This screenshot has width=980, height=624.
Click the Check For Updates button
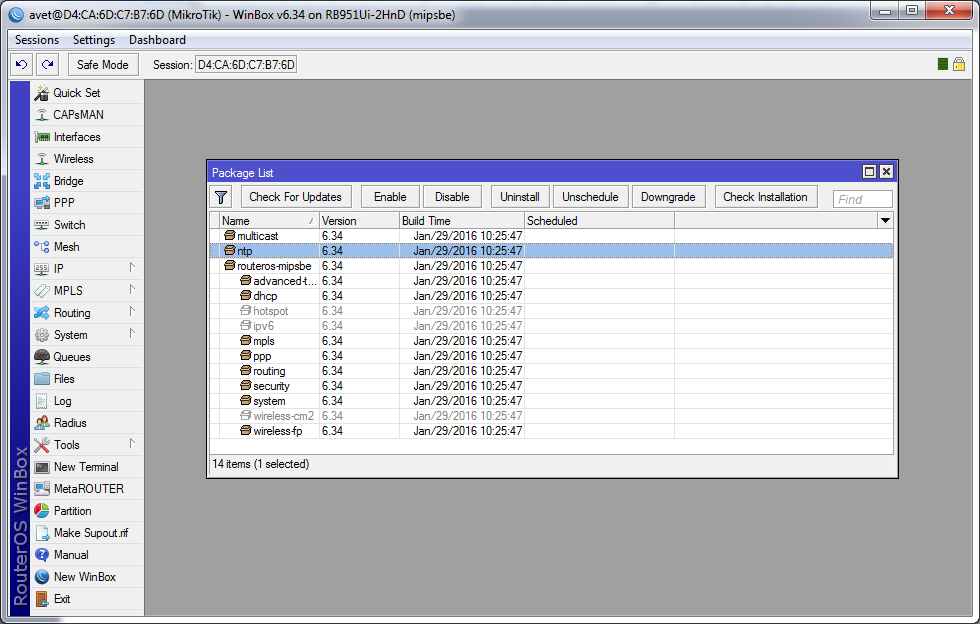pyautogui.click(x=295, y=197)
